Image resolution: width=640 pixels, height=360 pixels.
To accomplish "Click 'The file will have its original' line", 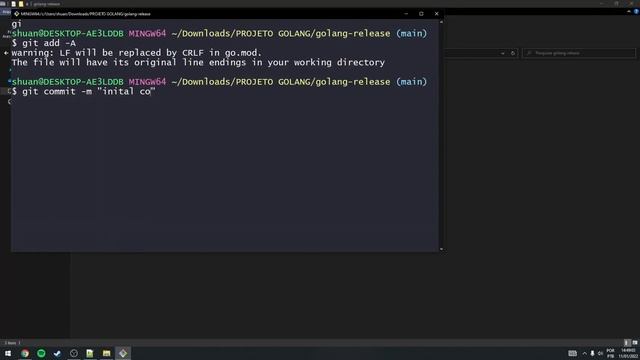I will [198, 62].
